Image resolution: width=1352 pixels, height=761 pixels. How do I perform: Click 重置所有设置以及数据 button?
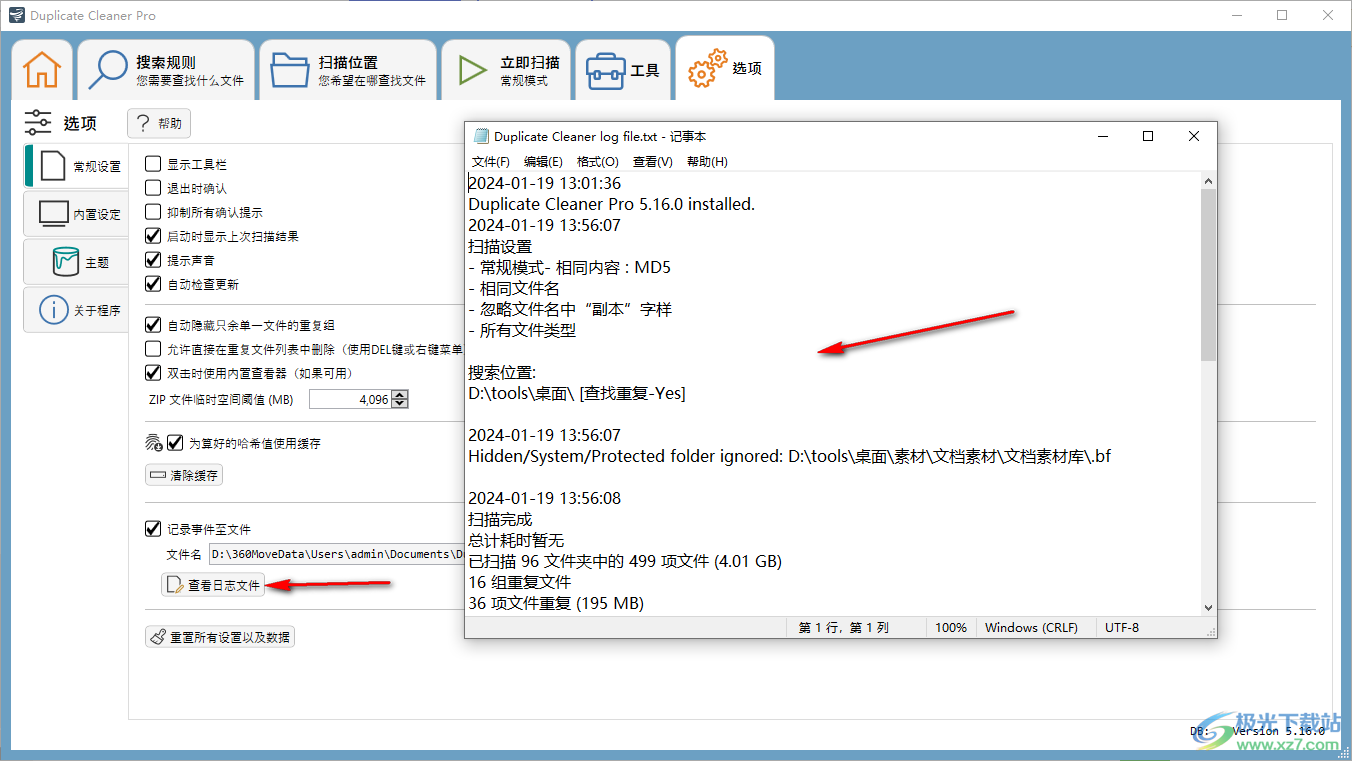pyautogui.click(x=220, y=636)
